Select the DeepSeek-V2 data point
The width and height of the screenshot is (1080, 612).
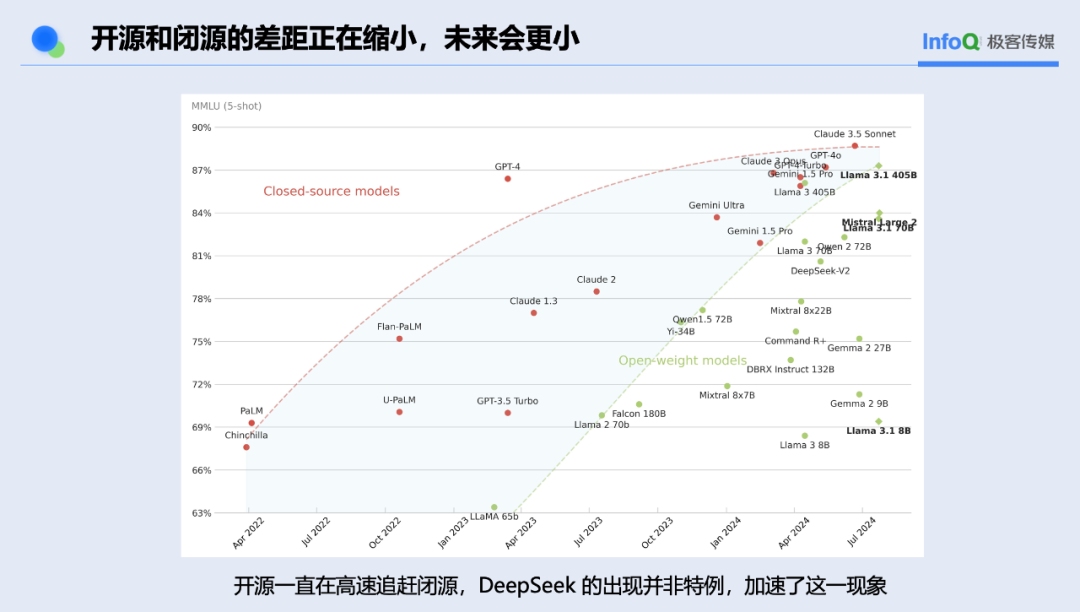(x=820, y=261)
